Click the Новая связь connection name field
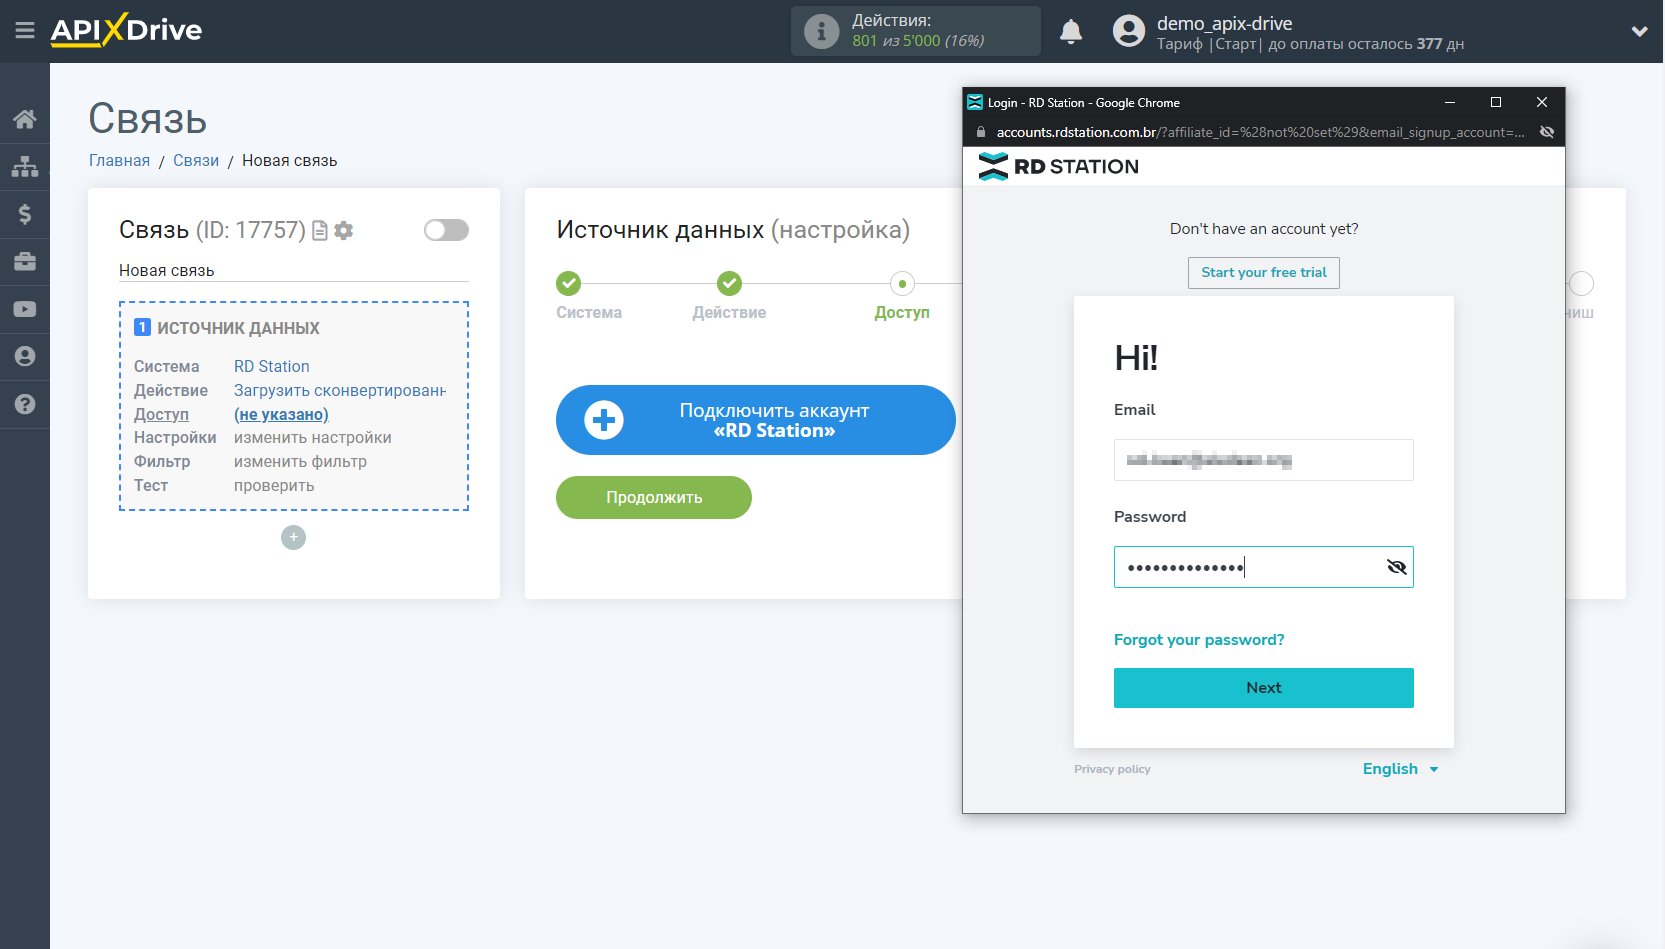 294,271
